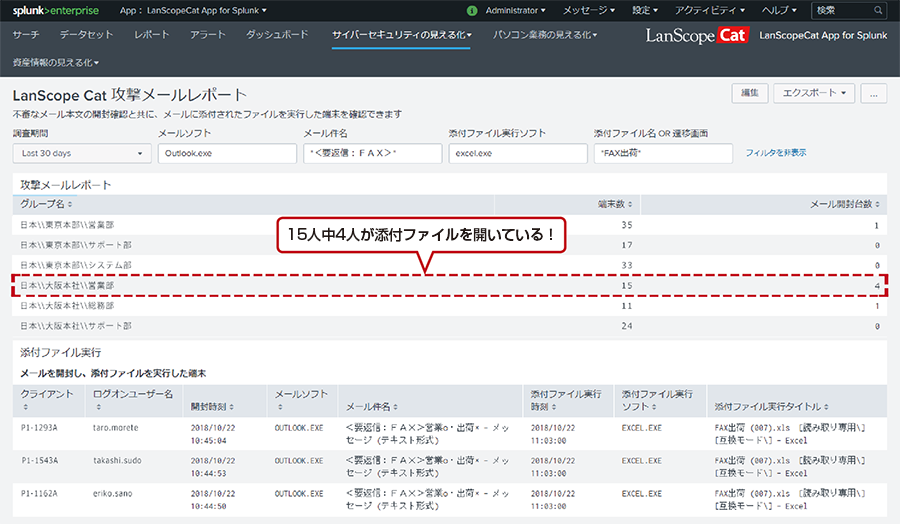900x524 pixels.
Task: Select the 日本\\東京本部\\営業部 row
Action: click(x=449, y=225)
